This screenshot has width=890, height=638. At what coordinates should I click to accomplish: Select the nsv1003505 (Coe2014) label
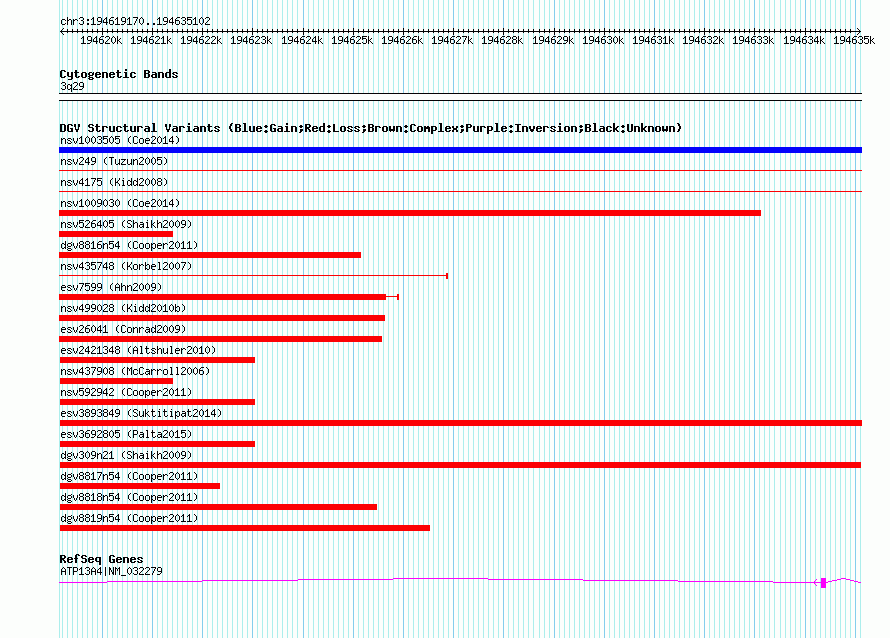pos(120,140)
